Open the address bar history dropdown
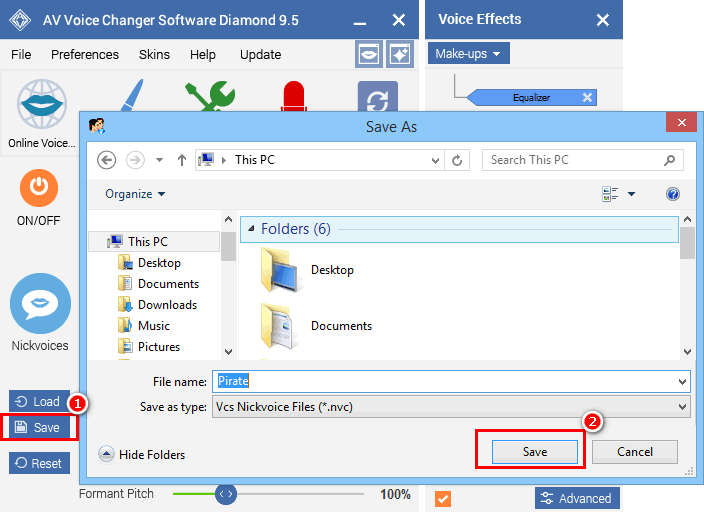704x512 pixels. pyautogui.click(x=435, y=160)
